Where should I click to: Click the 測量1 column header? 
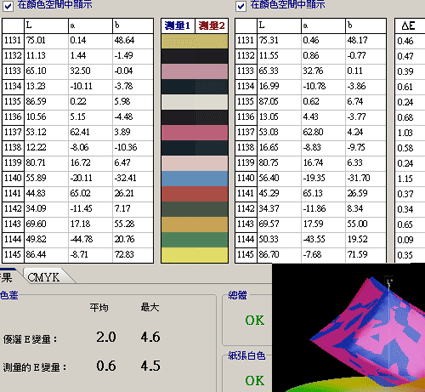coord(178,26)
